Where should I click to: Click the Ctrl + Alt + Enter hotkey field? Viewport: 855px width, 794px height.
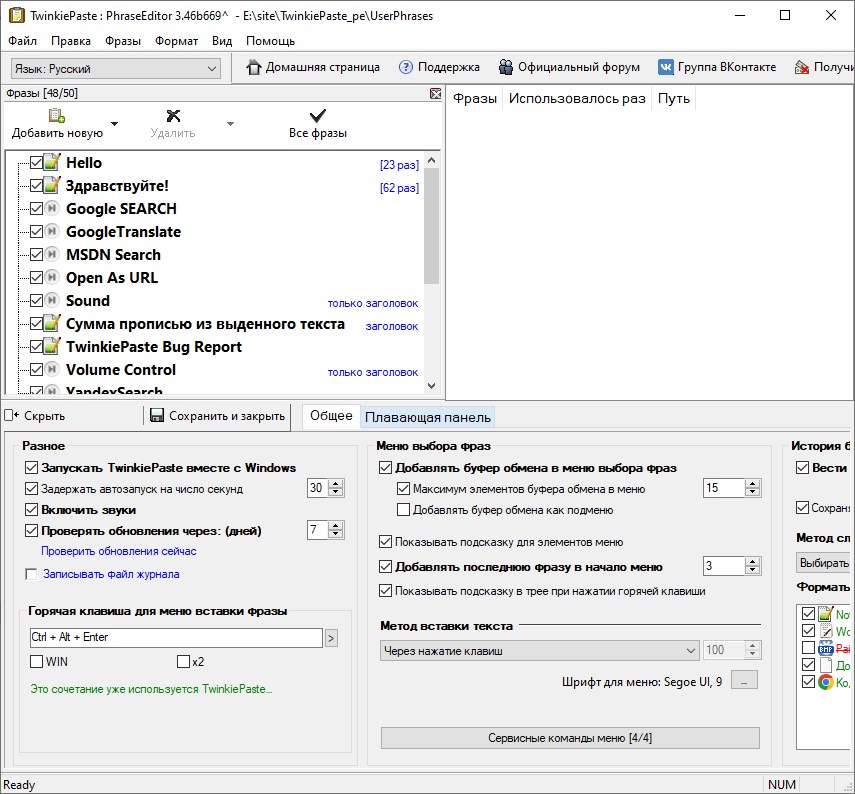[176, 637]
